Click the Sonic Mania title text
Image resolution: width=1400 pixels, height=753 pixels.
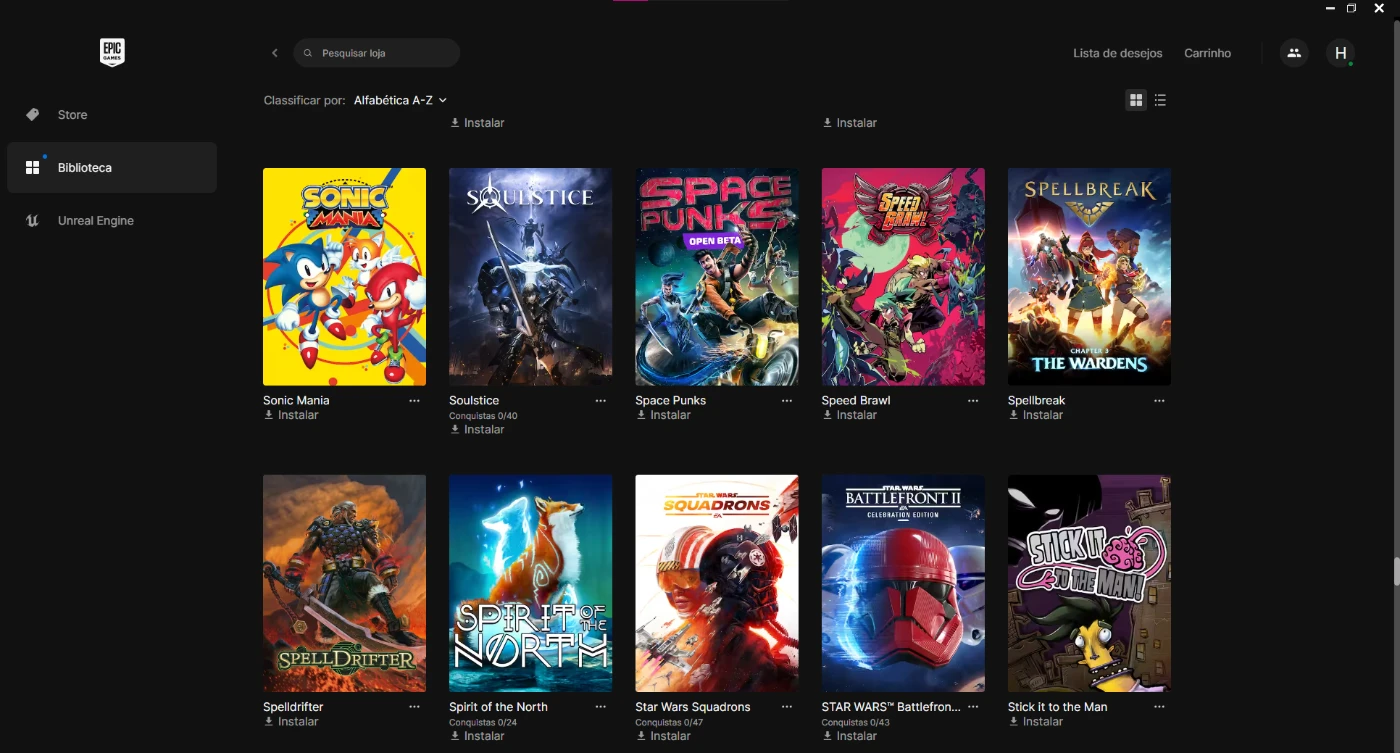click(x=296, y=400)
